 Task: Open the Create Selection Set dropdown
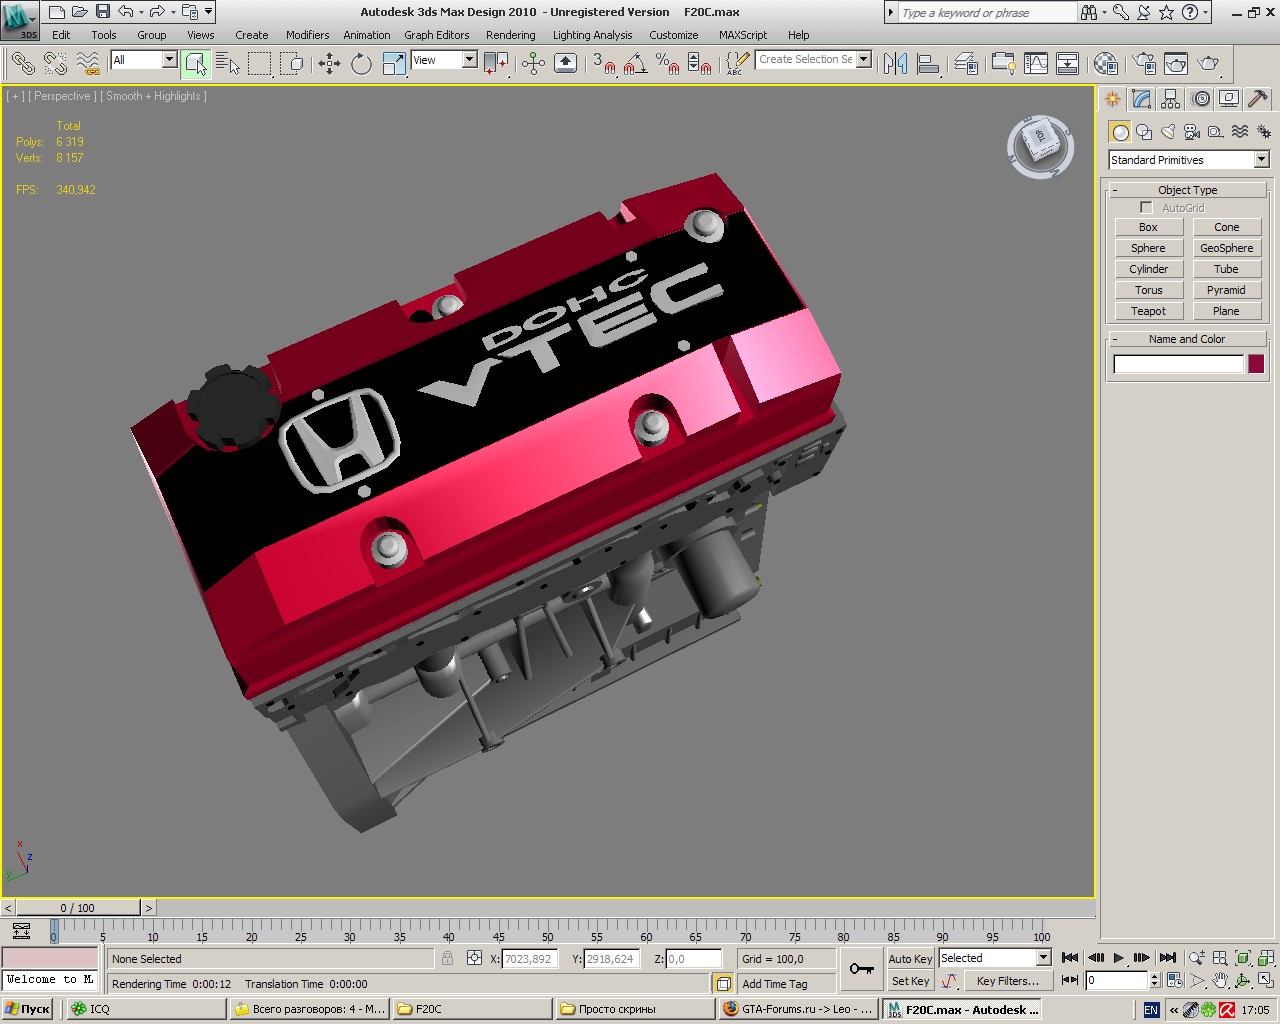tap(863, 59)
